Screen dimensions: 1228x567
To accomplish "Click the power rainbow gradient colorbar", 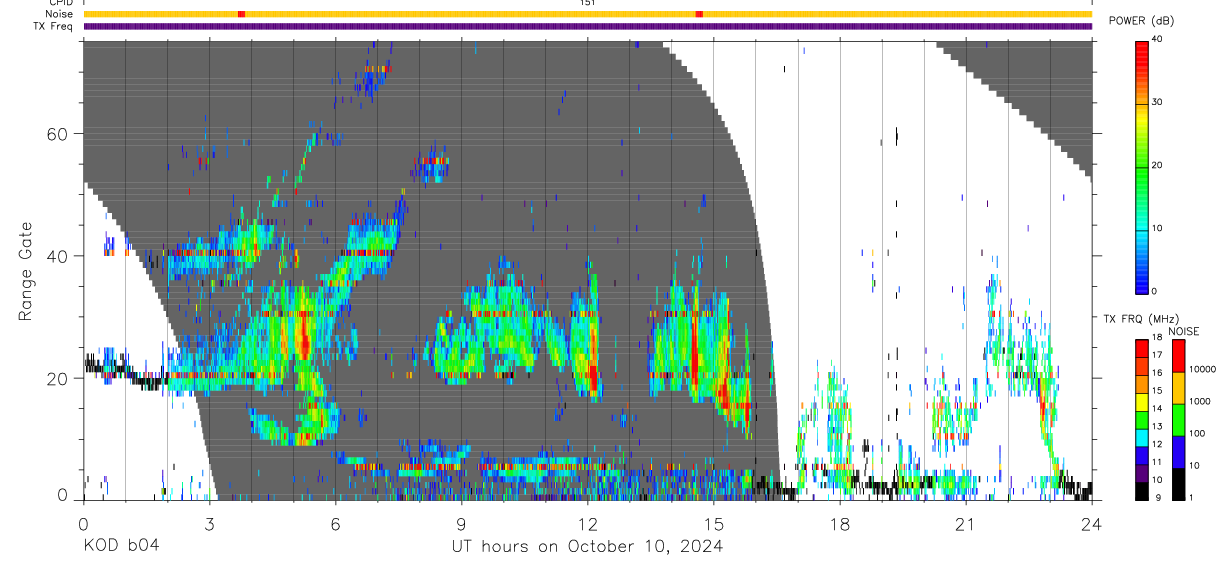I will point(1142,166).
